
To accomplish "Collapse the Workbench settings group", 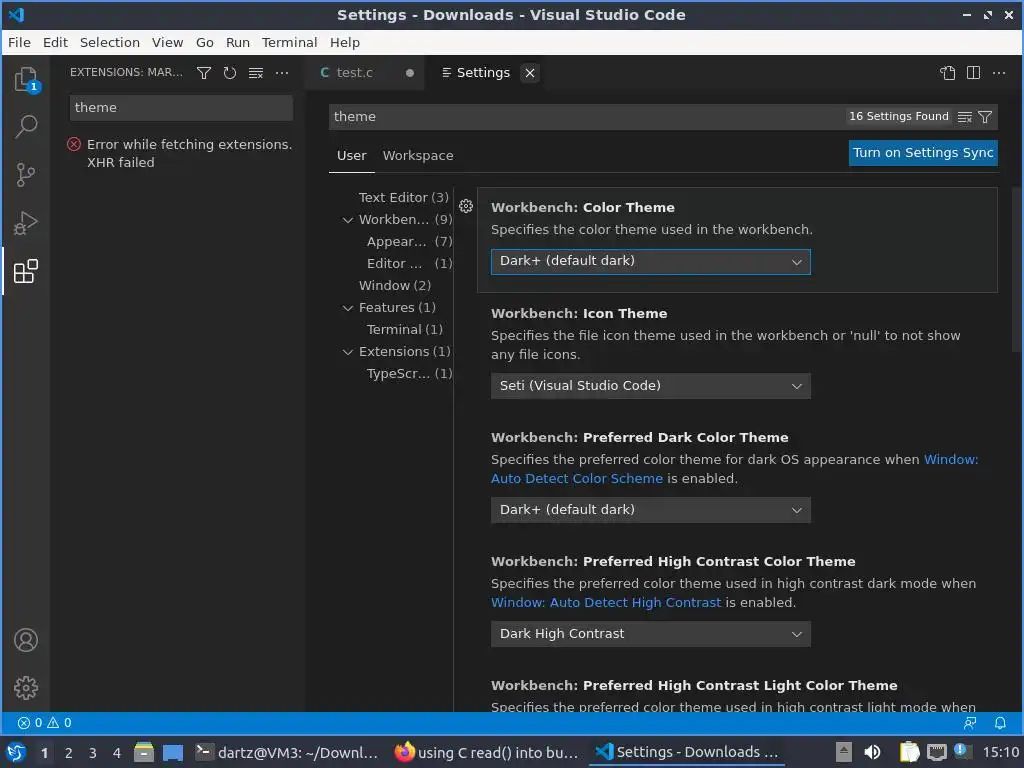I will [x=348, y=220].
